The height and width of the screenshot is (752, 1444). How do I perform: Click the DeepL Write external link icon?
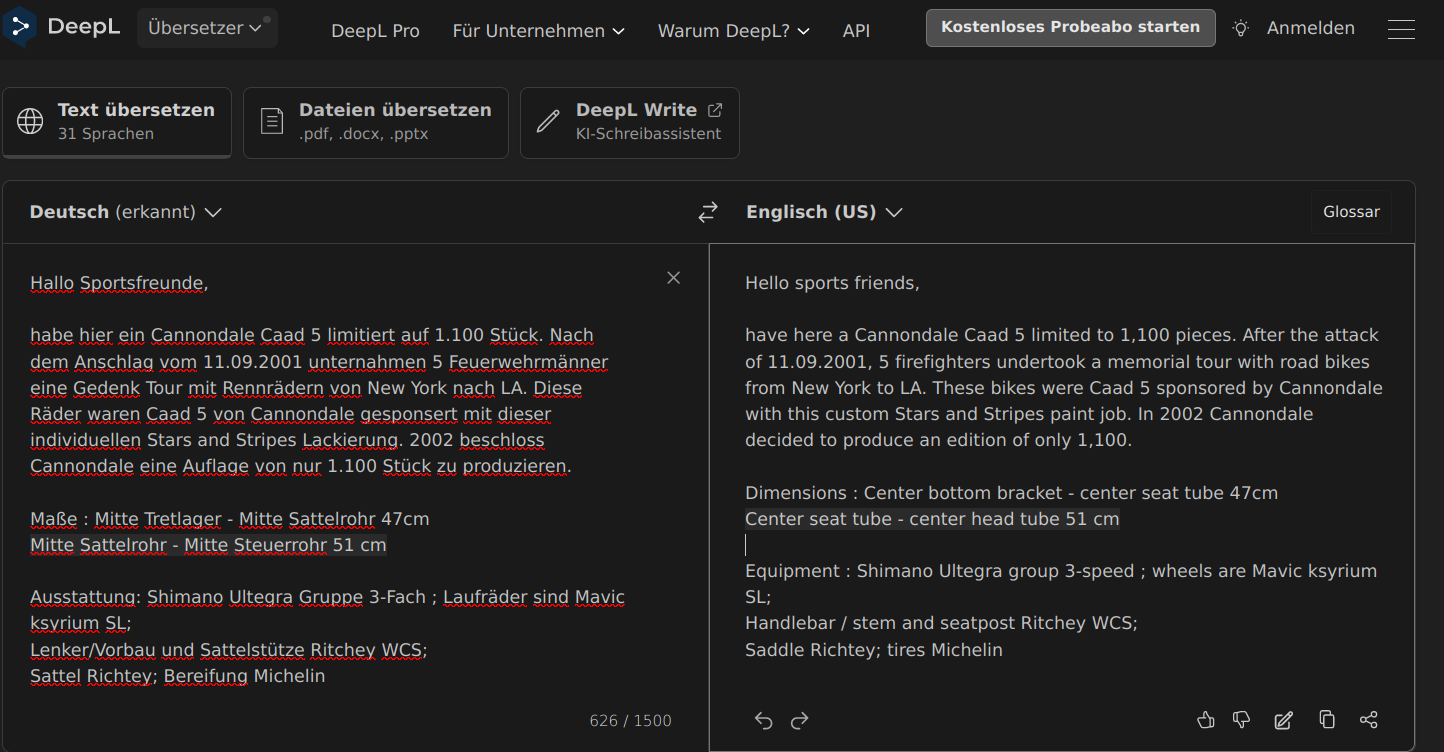pos(715,110)
